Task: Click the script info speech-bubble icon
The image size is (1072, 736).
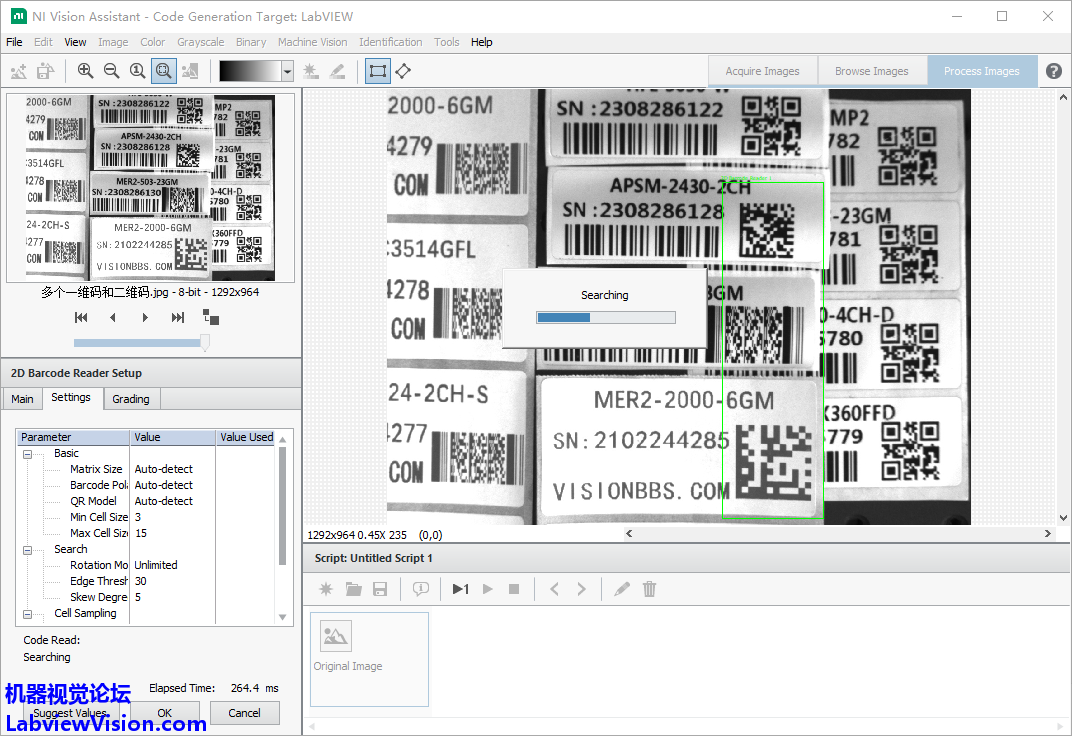Action: tap(420, 589)
